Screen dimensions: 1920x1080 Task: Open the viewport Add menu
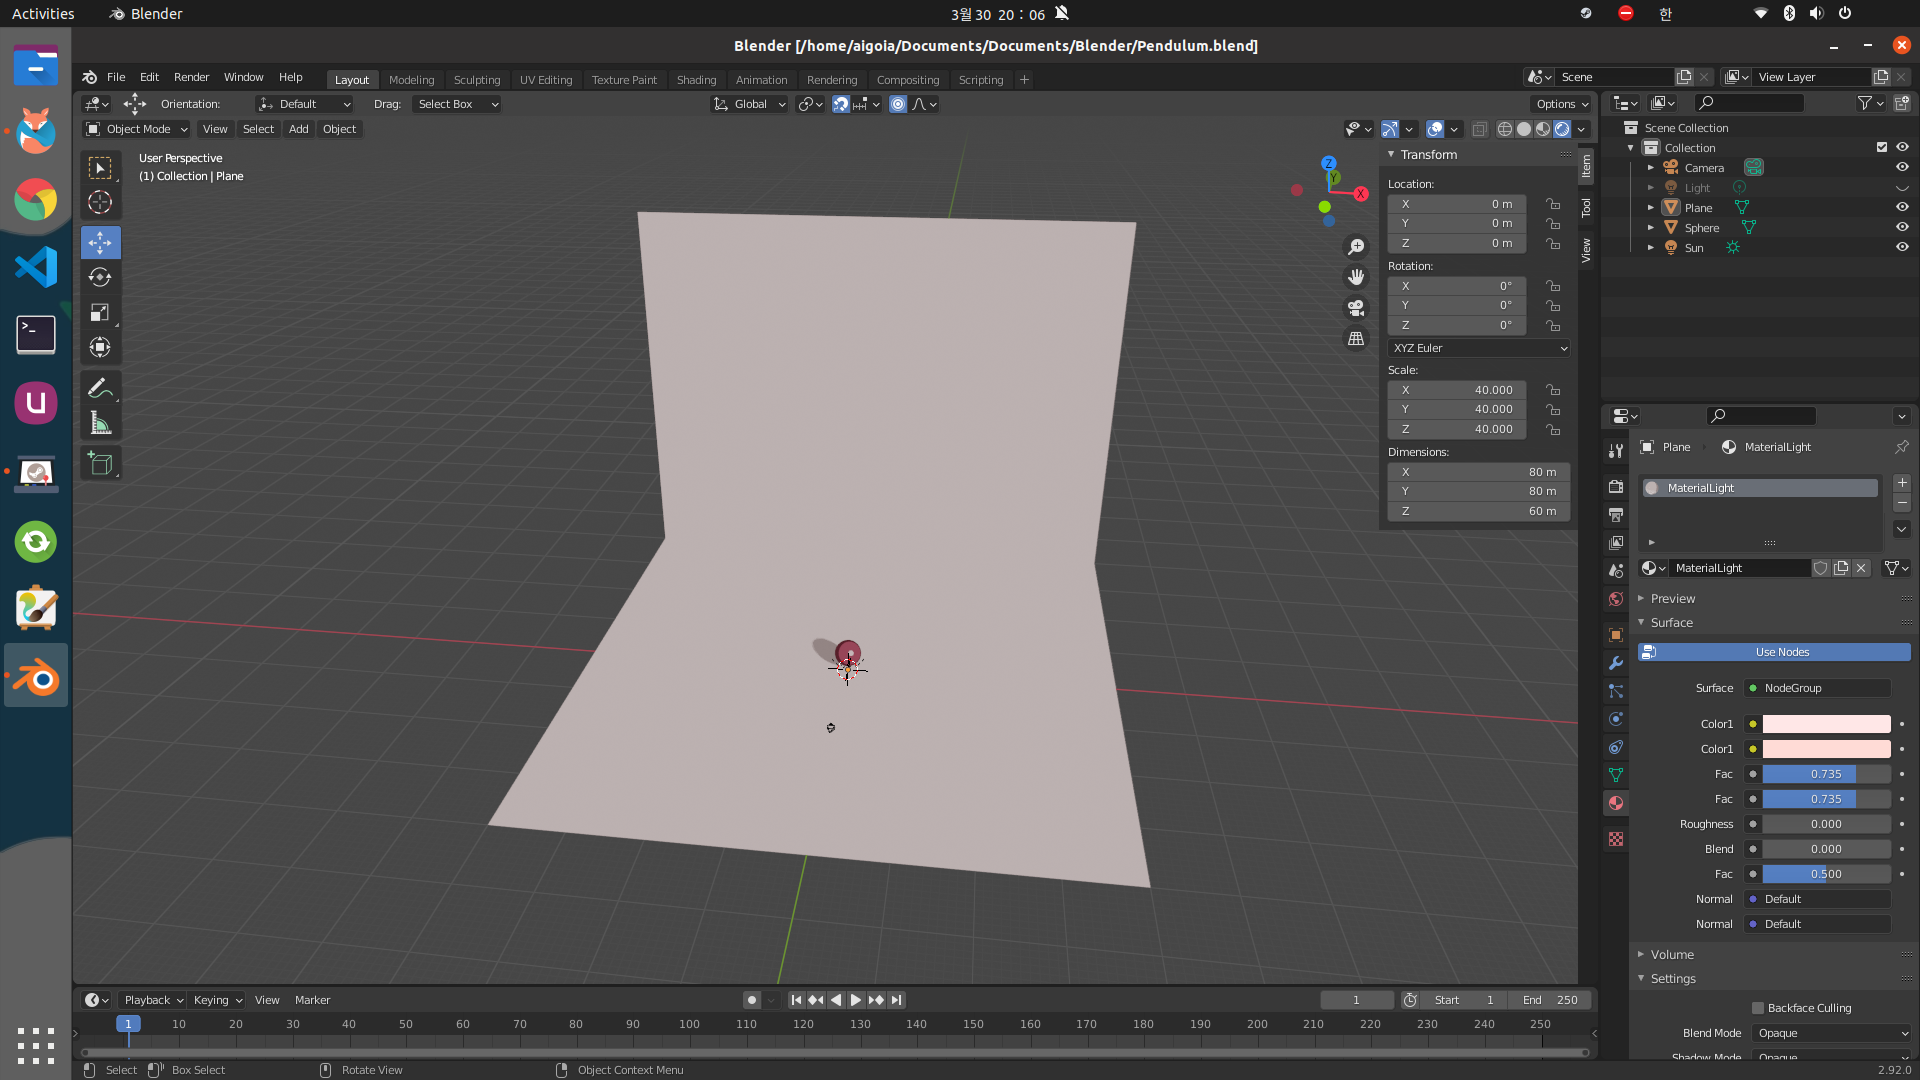click(298, 129)
